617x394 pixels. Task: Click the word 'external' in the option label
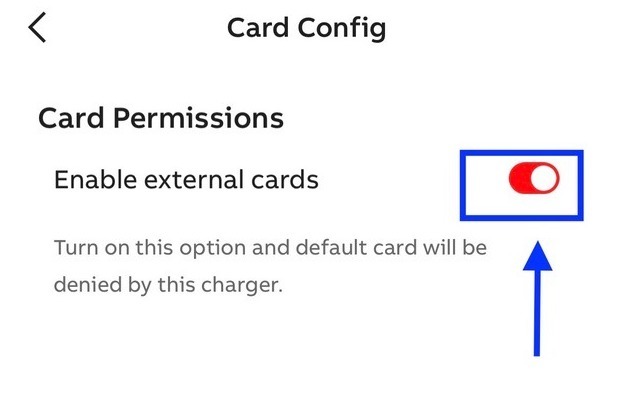coord(192,179)
